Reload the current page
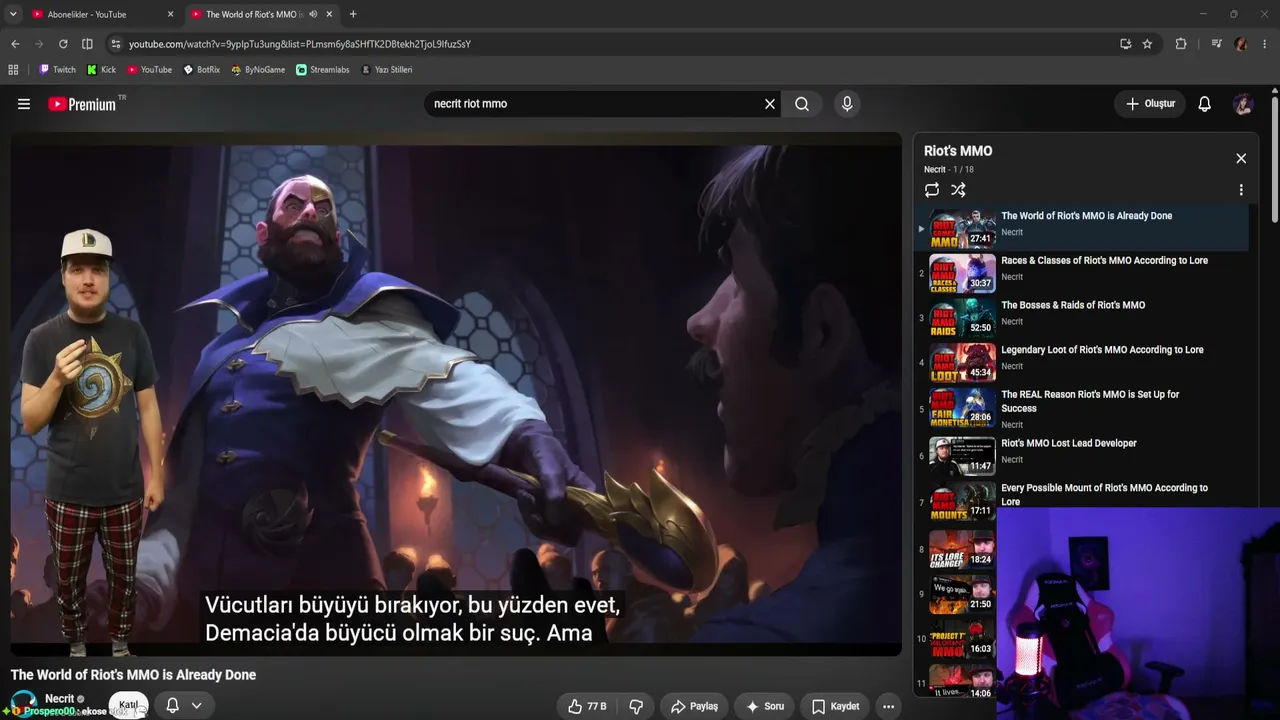Viewport: 1280px width, 720px height. tap(63, 44)
